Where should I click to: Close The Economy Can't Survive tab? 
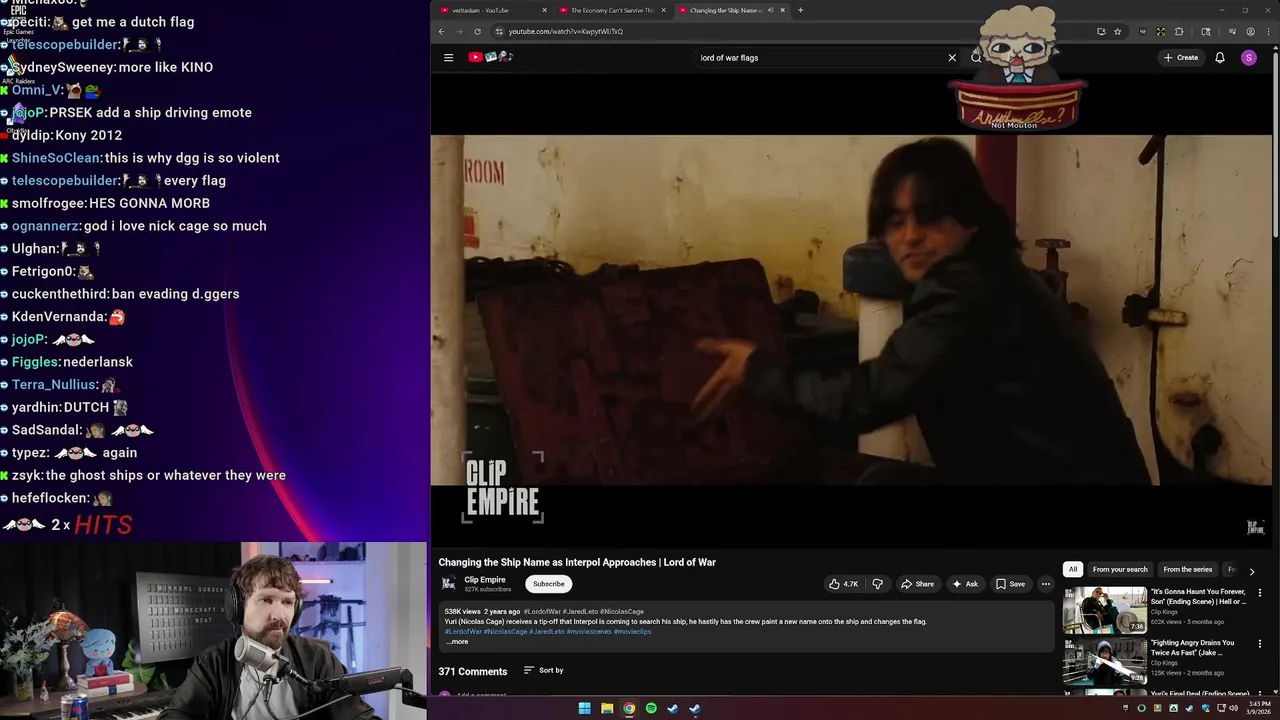[664, 10]
